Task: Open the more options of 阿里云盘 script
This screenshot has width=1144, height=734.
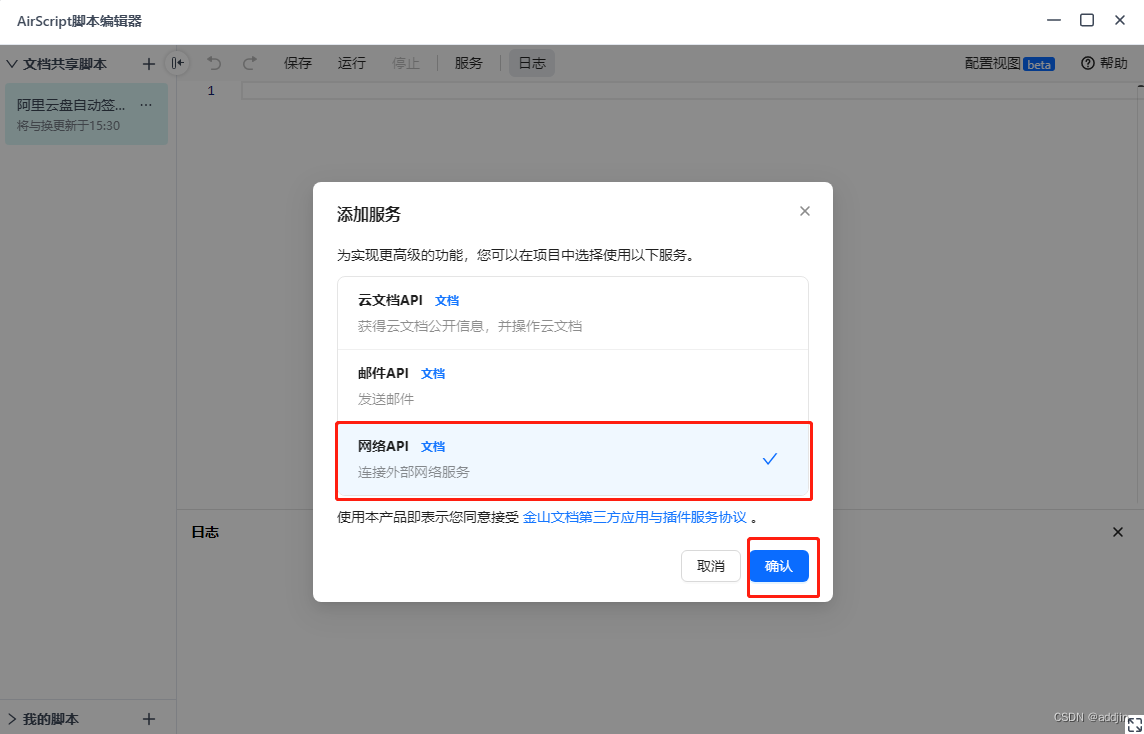Action: 146,105
